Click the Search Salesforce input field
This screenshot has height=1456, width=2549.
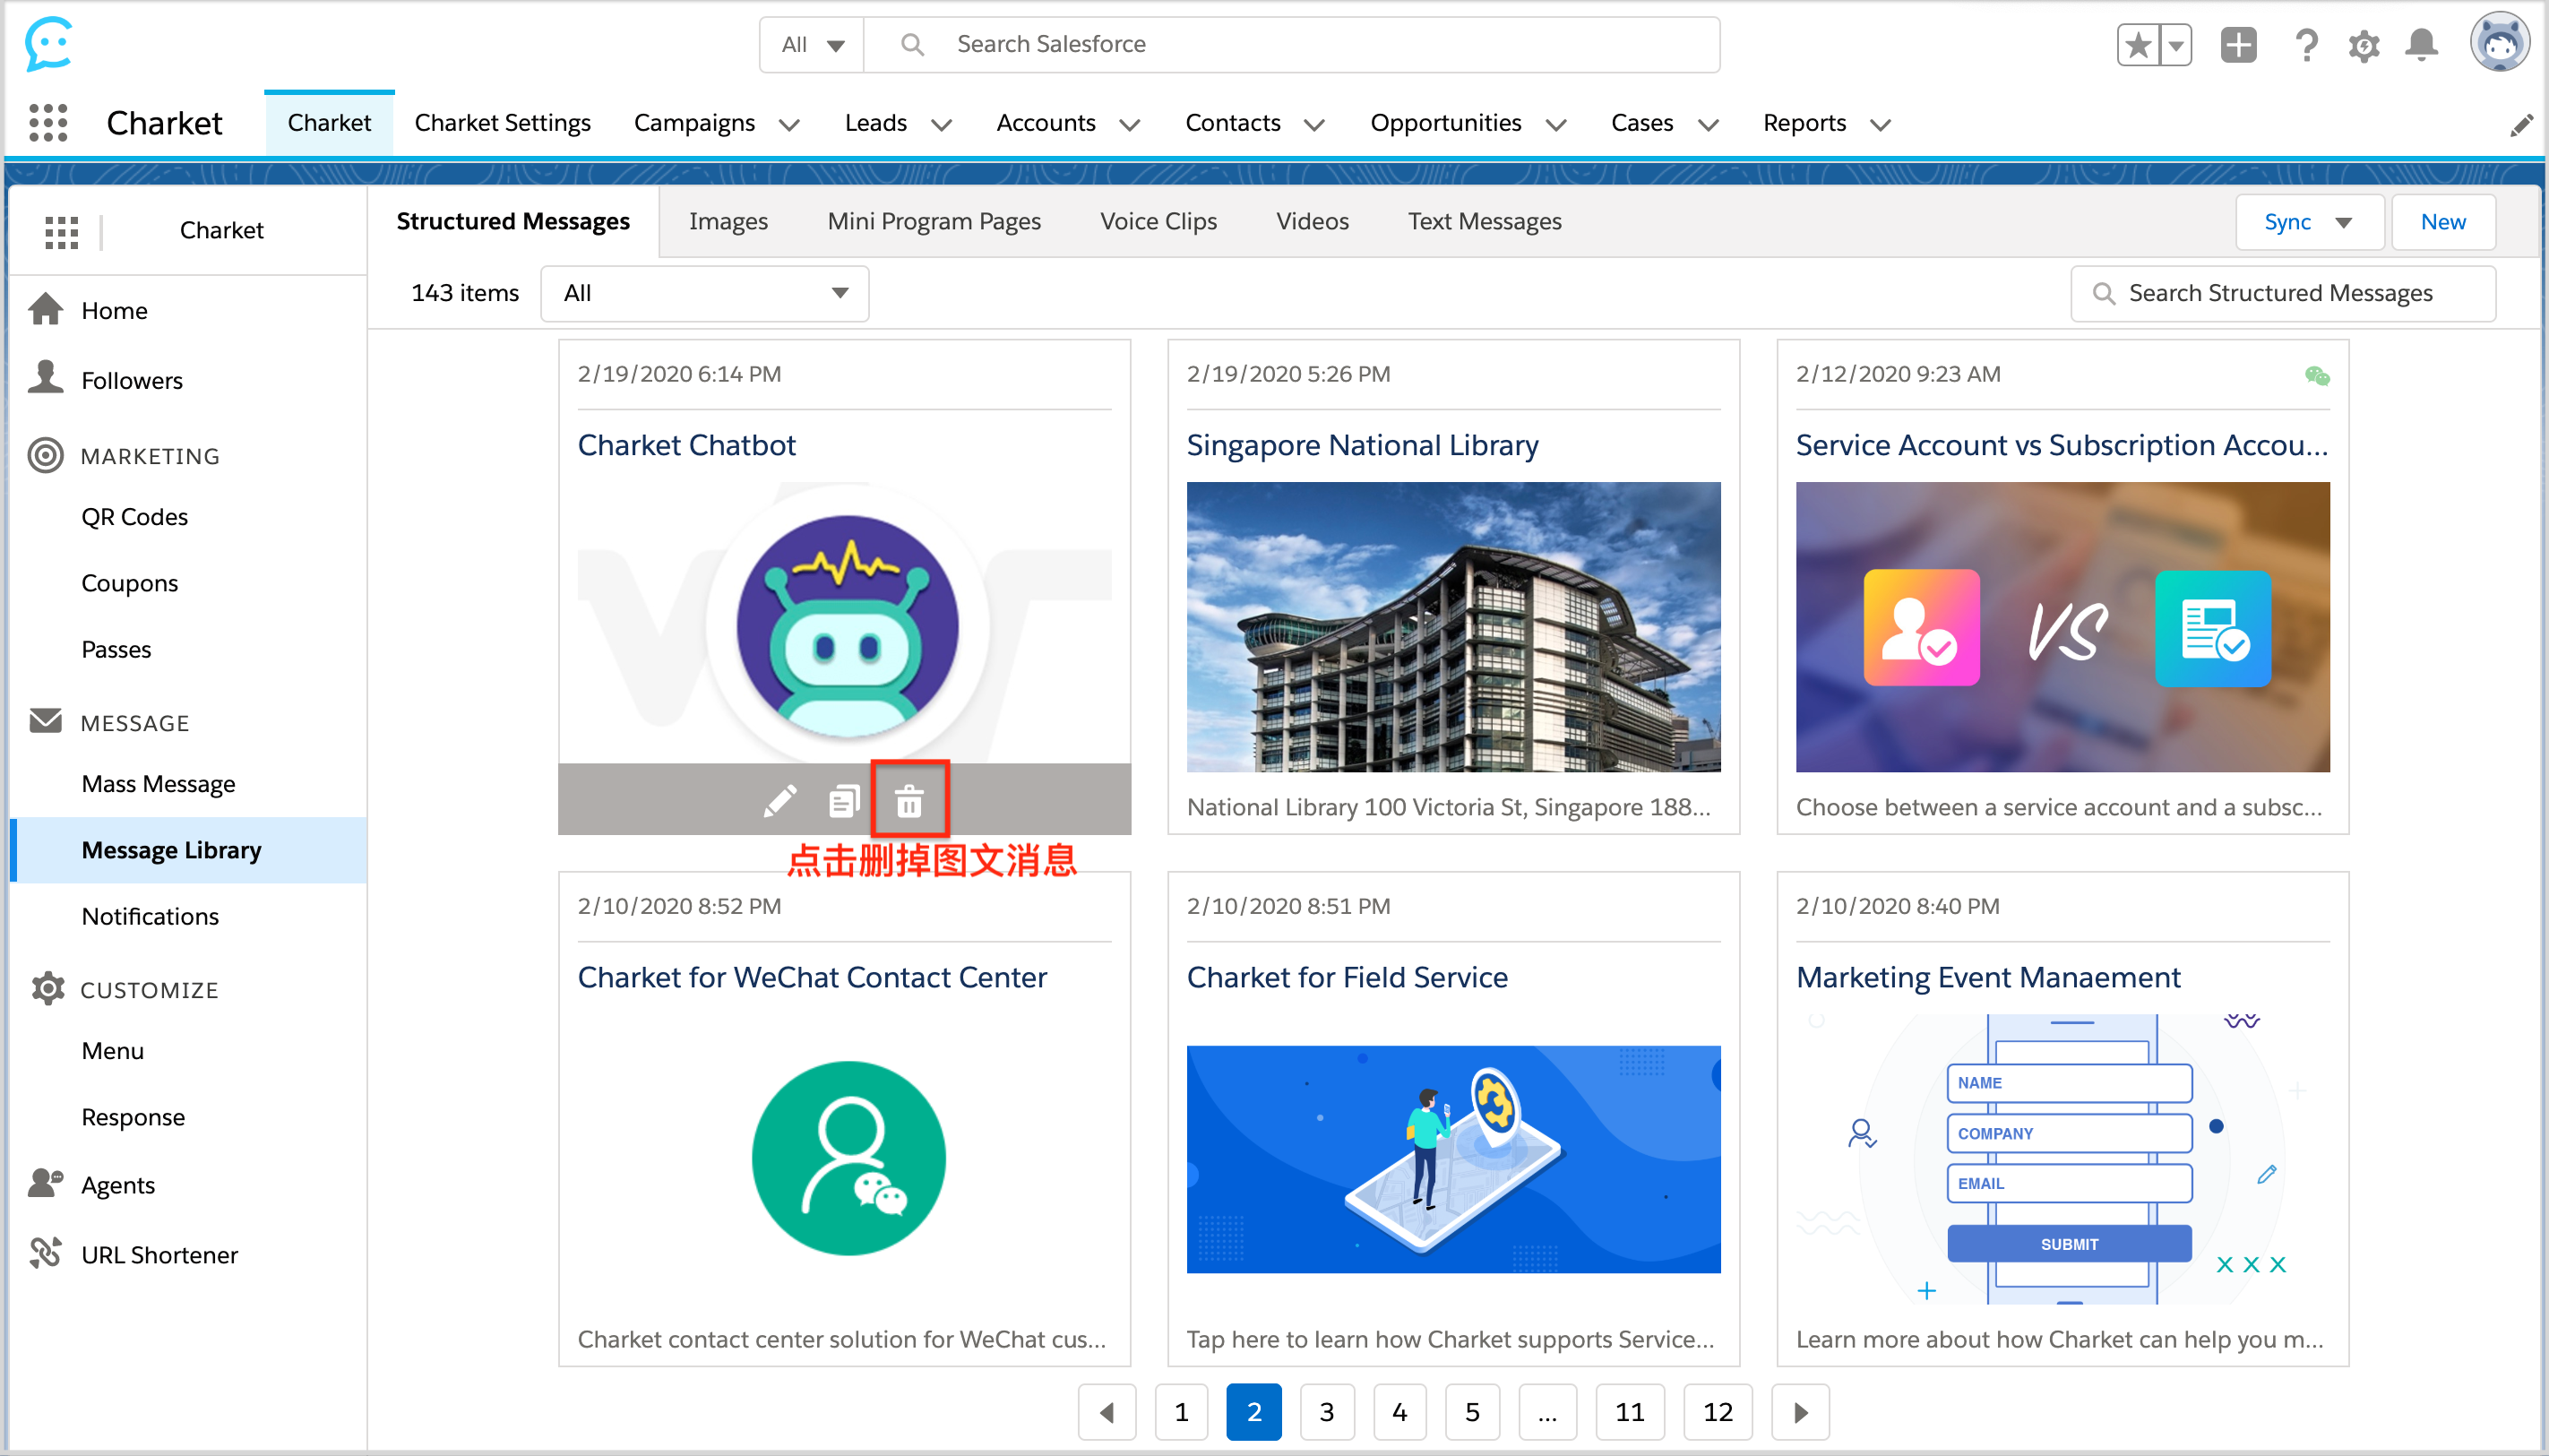click(1293, 45)
